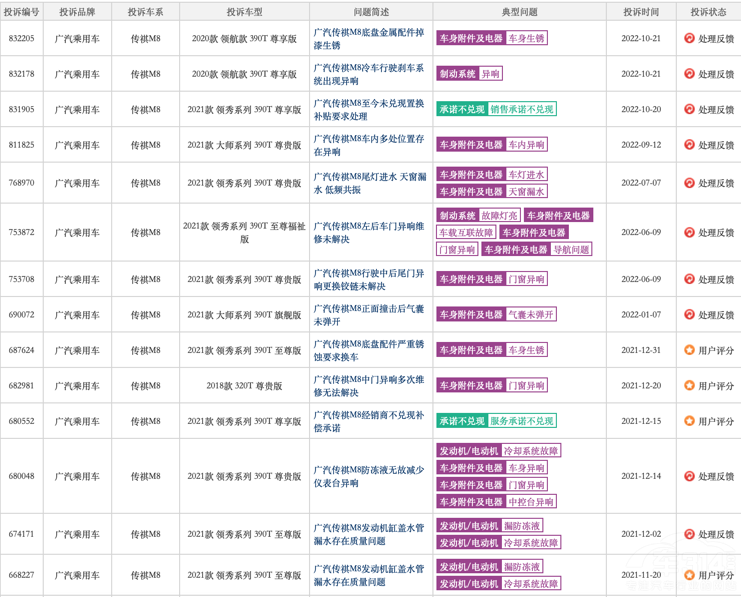Select the 气囊未弹开 problem tag
Screen dimensions: 741x597
pos(530,314)
